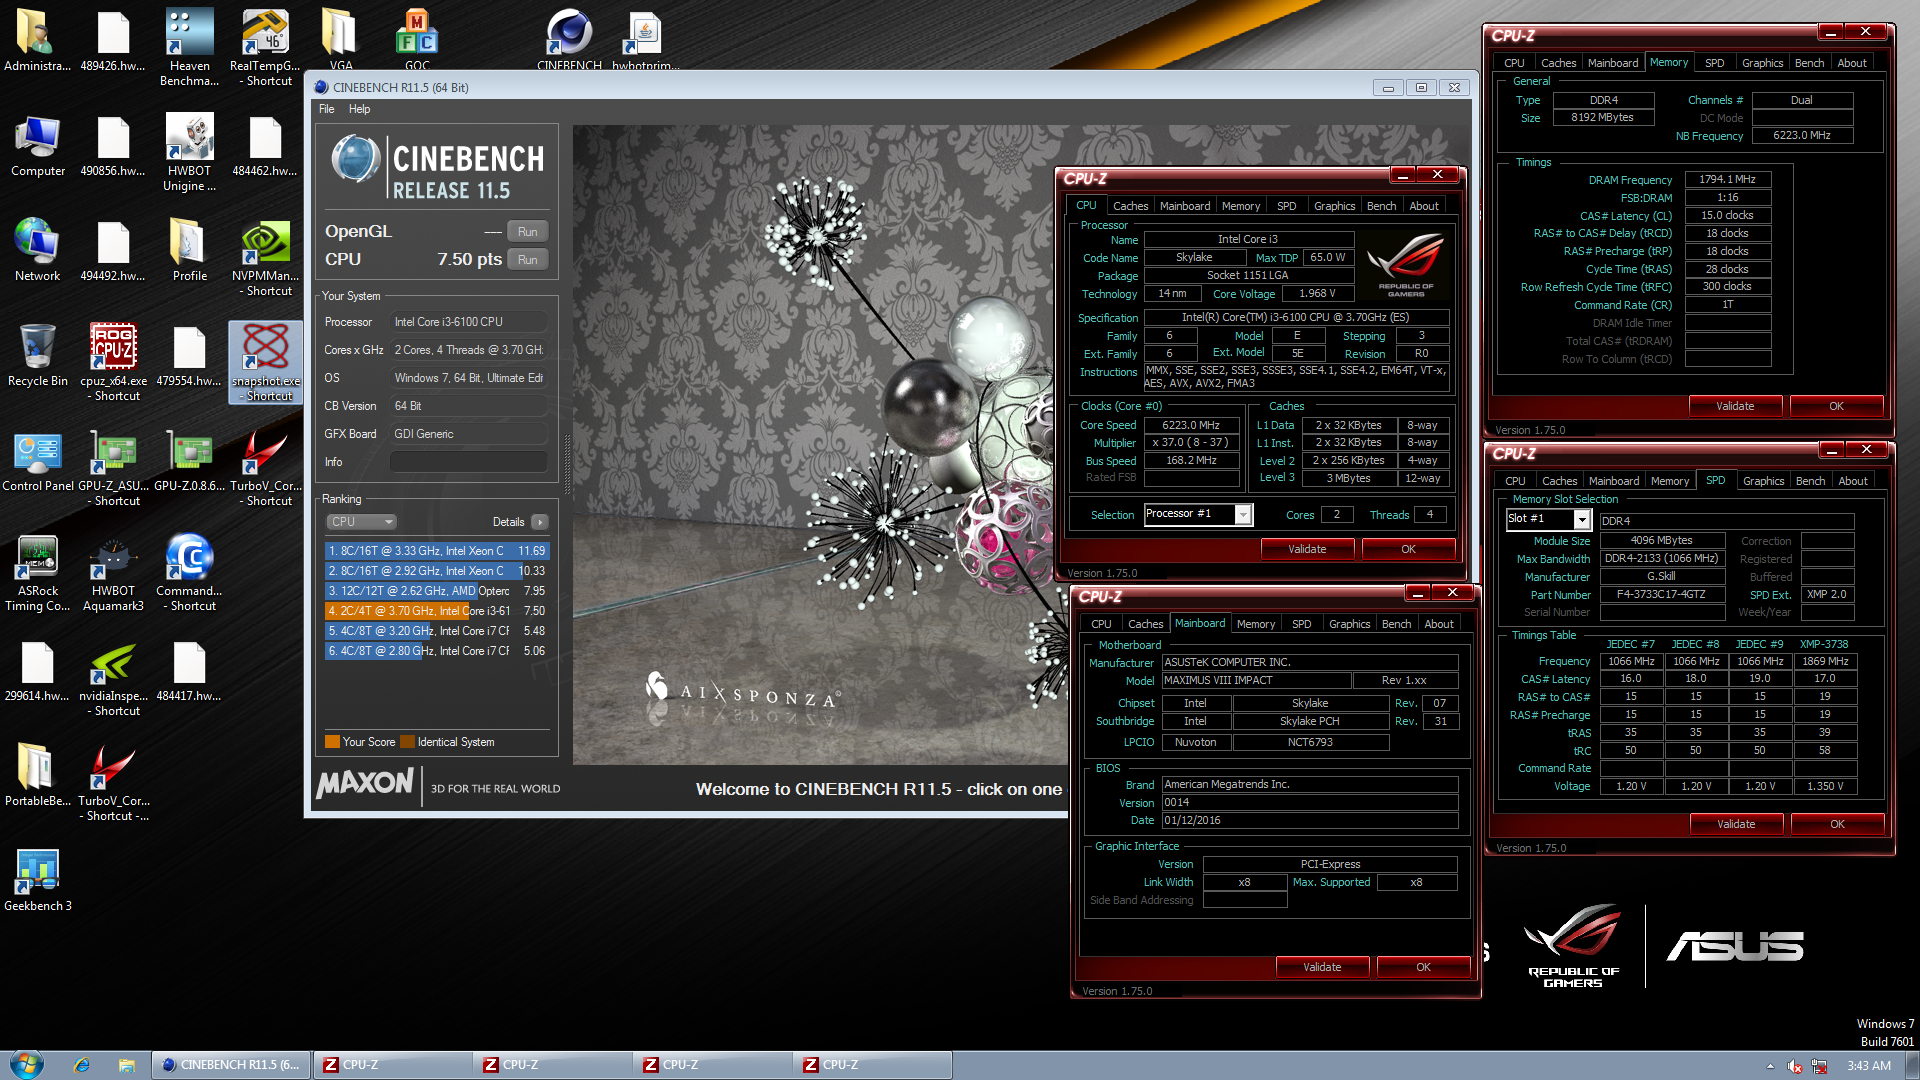Screen dimensions: 1920x1080
Task: Switch to Caches tab in CPU-Z CPU window
Action: click(x=1130, y=206)
